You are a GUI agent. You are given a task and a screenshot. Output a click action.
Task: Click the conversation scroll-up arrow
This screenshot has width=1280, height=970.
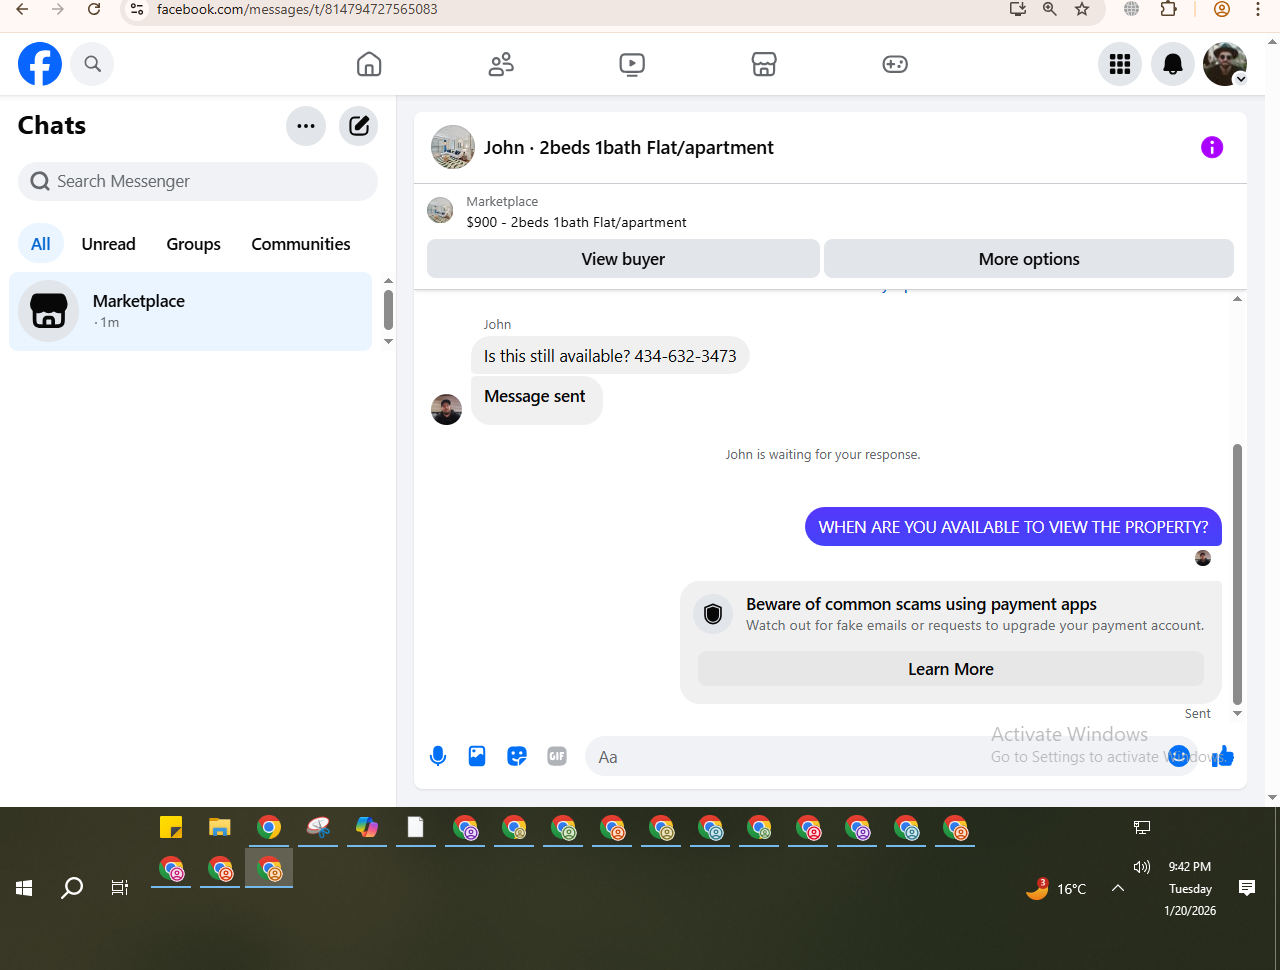point(1237,299)
